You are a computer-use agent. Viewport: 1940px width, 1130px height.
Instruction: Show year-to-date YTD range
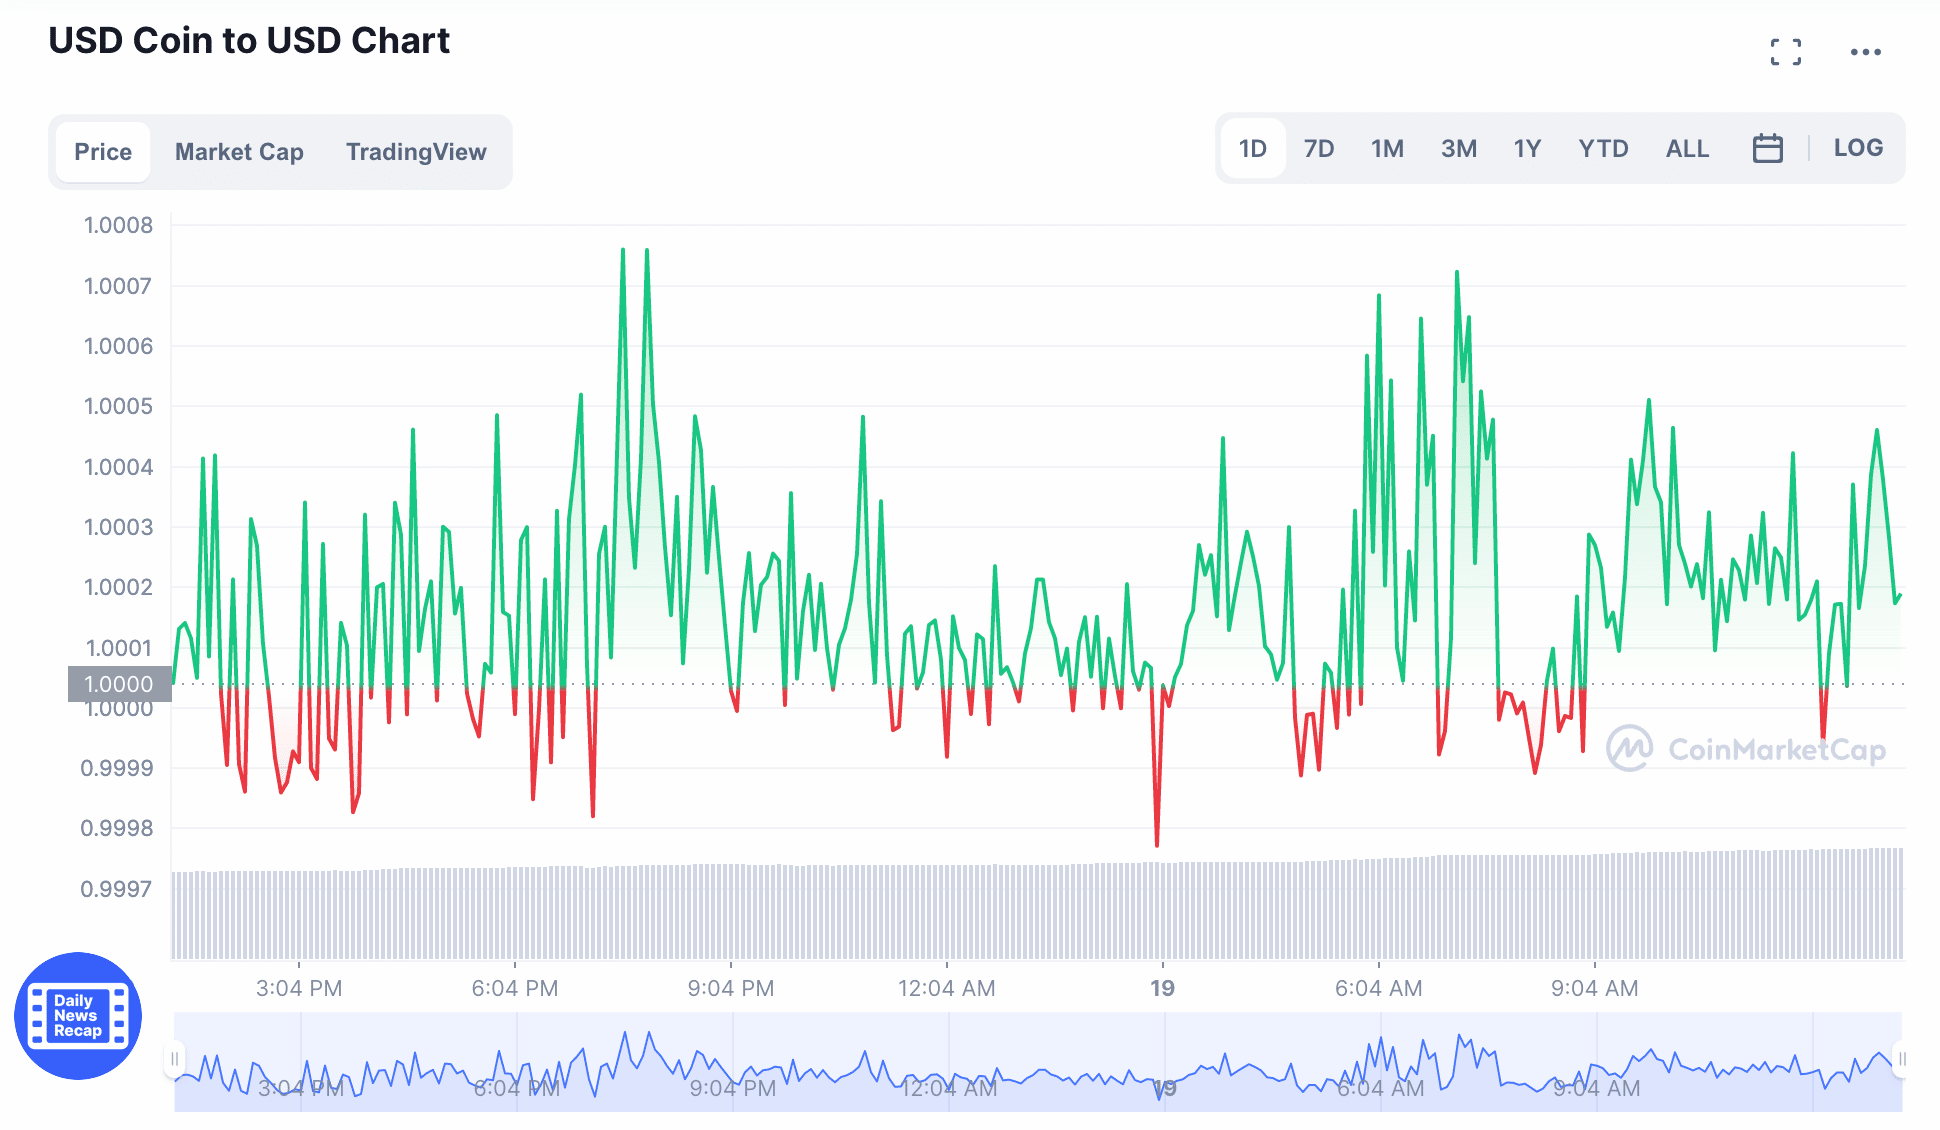[x=1603, y=149]
